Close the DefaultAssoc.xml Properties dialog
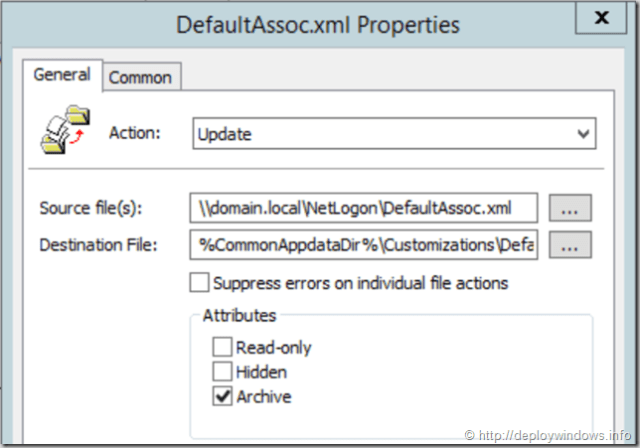Screen dimensions: 640x448 point(601,18)
